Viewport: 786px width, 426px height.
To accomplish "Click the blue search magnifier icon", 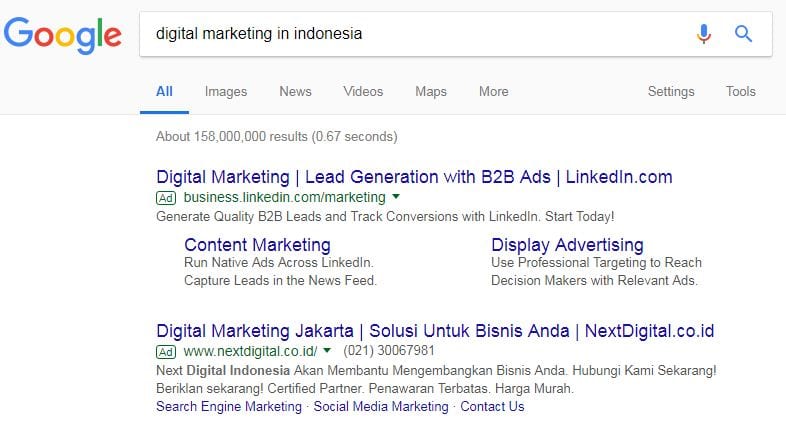I will coord(743,34).
